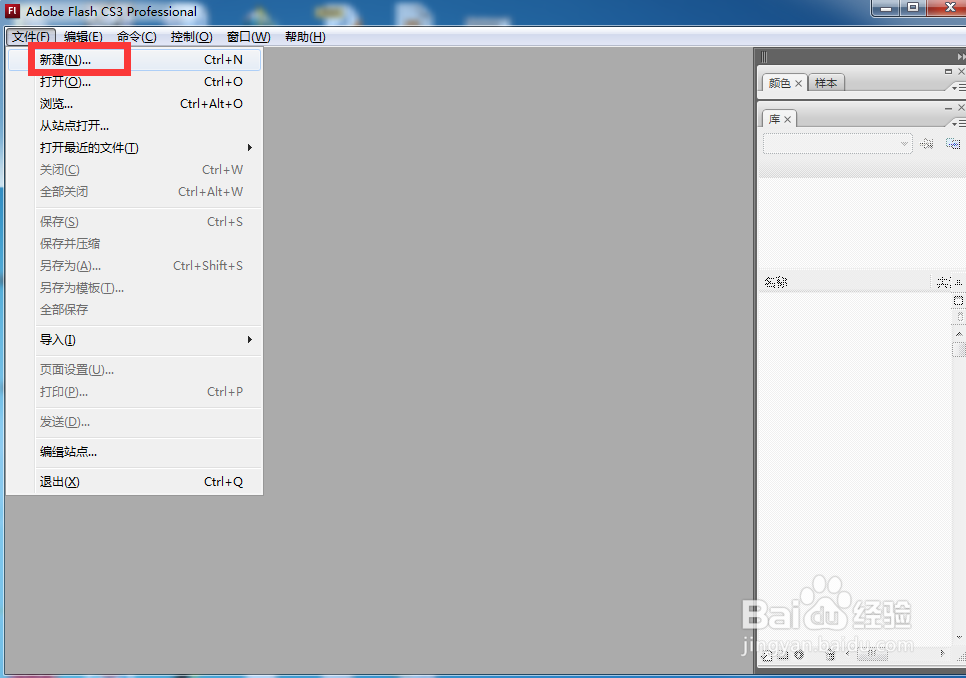The height and width of the screenshot is (678, 966).
Task: Click the panel dock gripper handle
Action: (765, 57)
